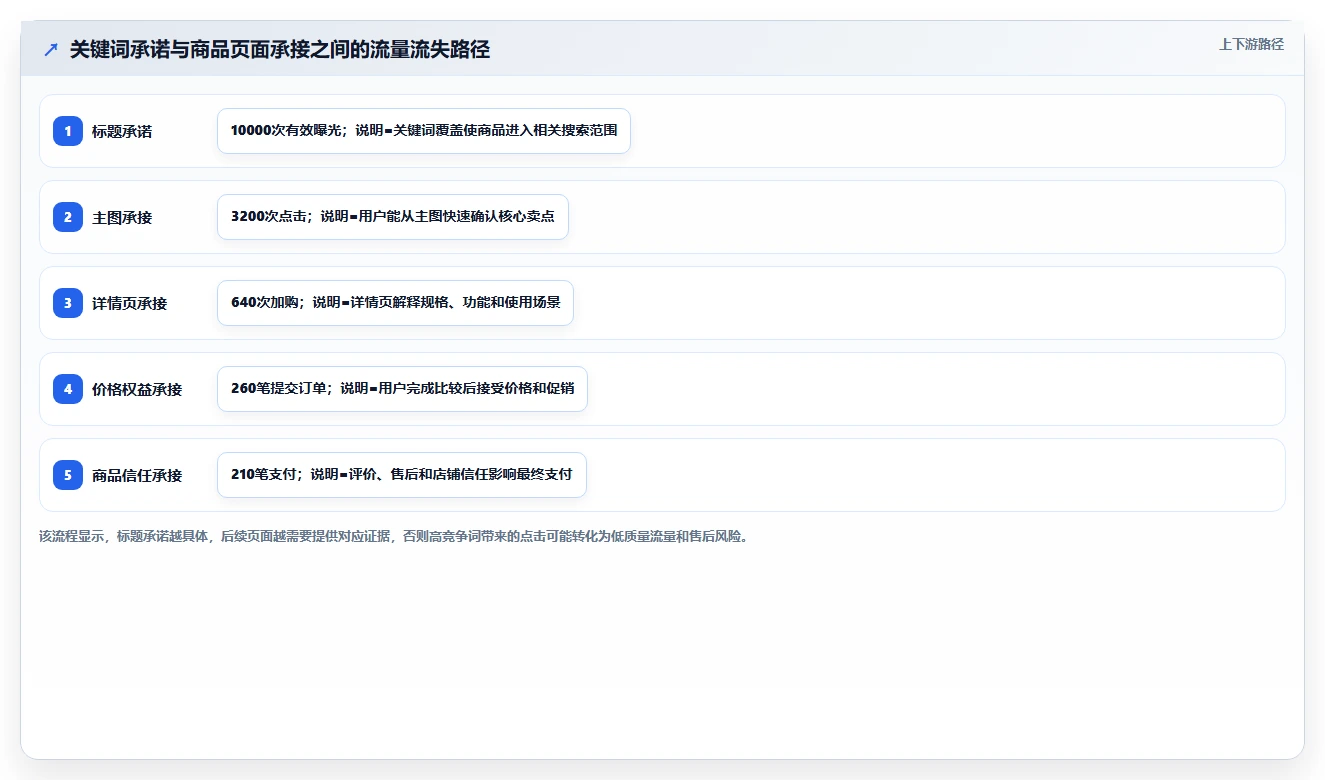Click the arrow icon beside the panel title
The width and height of the screenshot is (1325, 780).
pos(51,50)
